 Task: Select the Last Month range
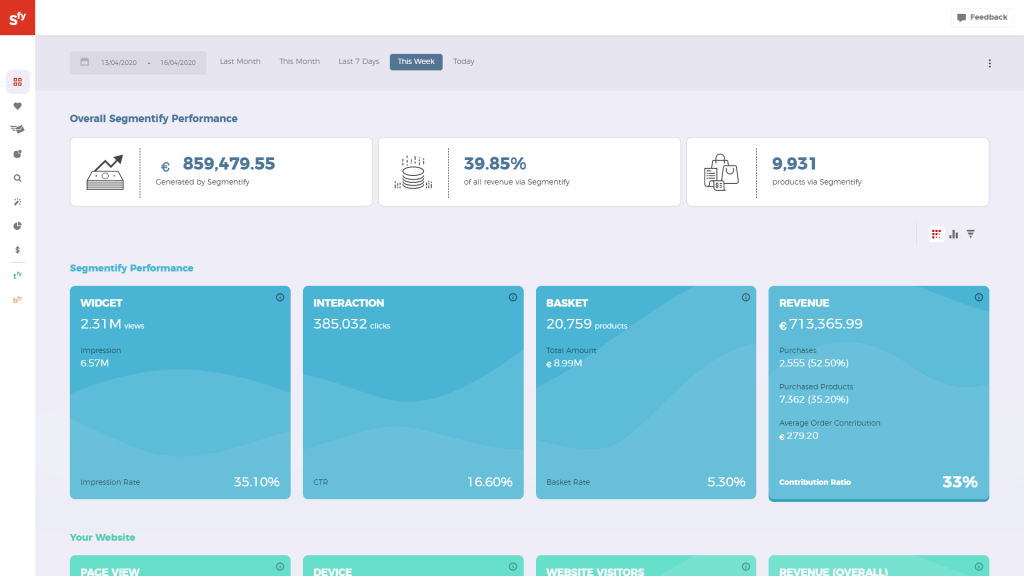240,61
